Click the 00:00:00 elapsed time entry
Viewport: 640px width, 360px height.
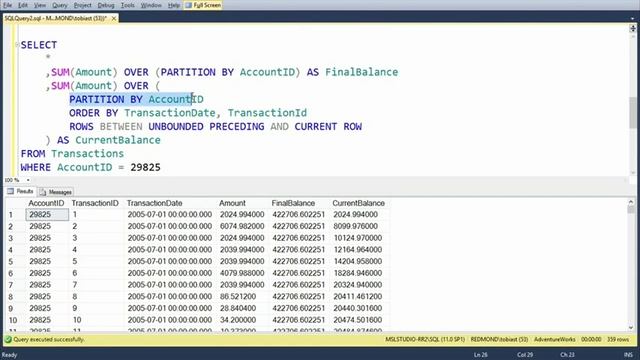pos(591,340)
